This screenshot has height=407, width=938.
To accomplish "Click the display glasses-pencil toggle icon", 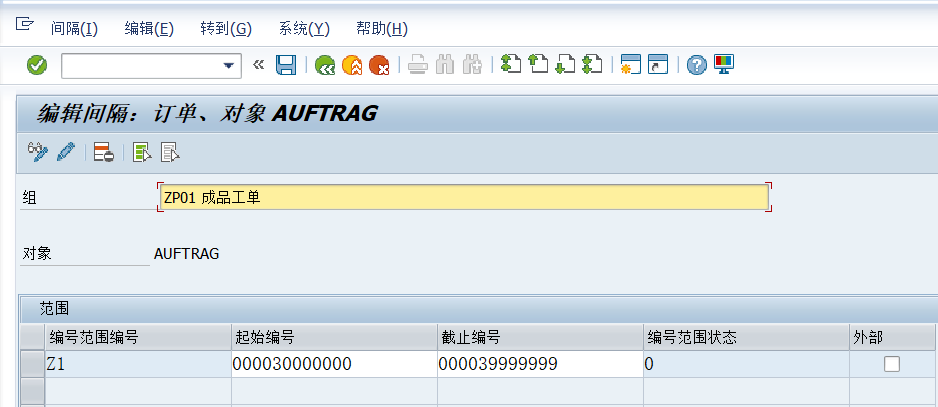I will (38, 152).
